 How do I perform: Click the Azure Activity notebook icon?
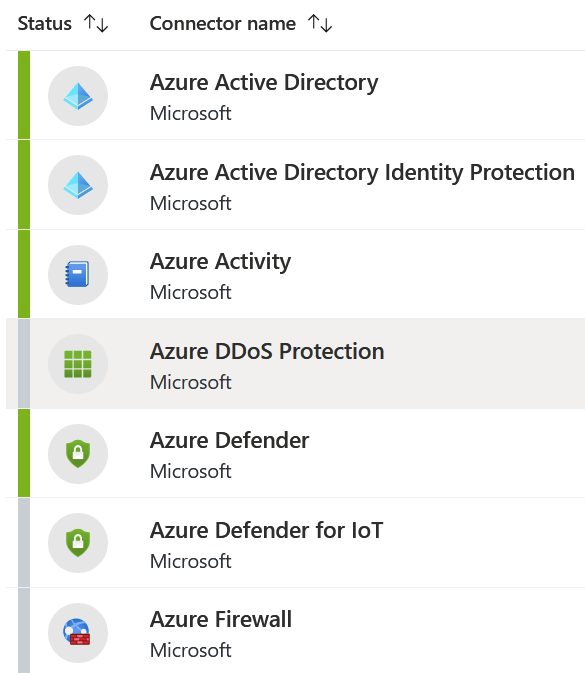click(78, 275)
